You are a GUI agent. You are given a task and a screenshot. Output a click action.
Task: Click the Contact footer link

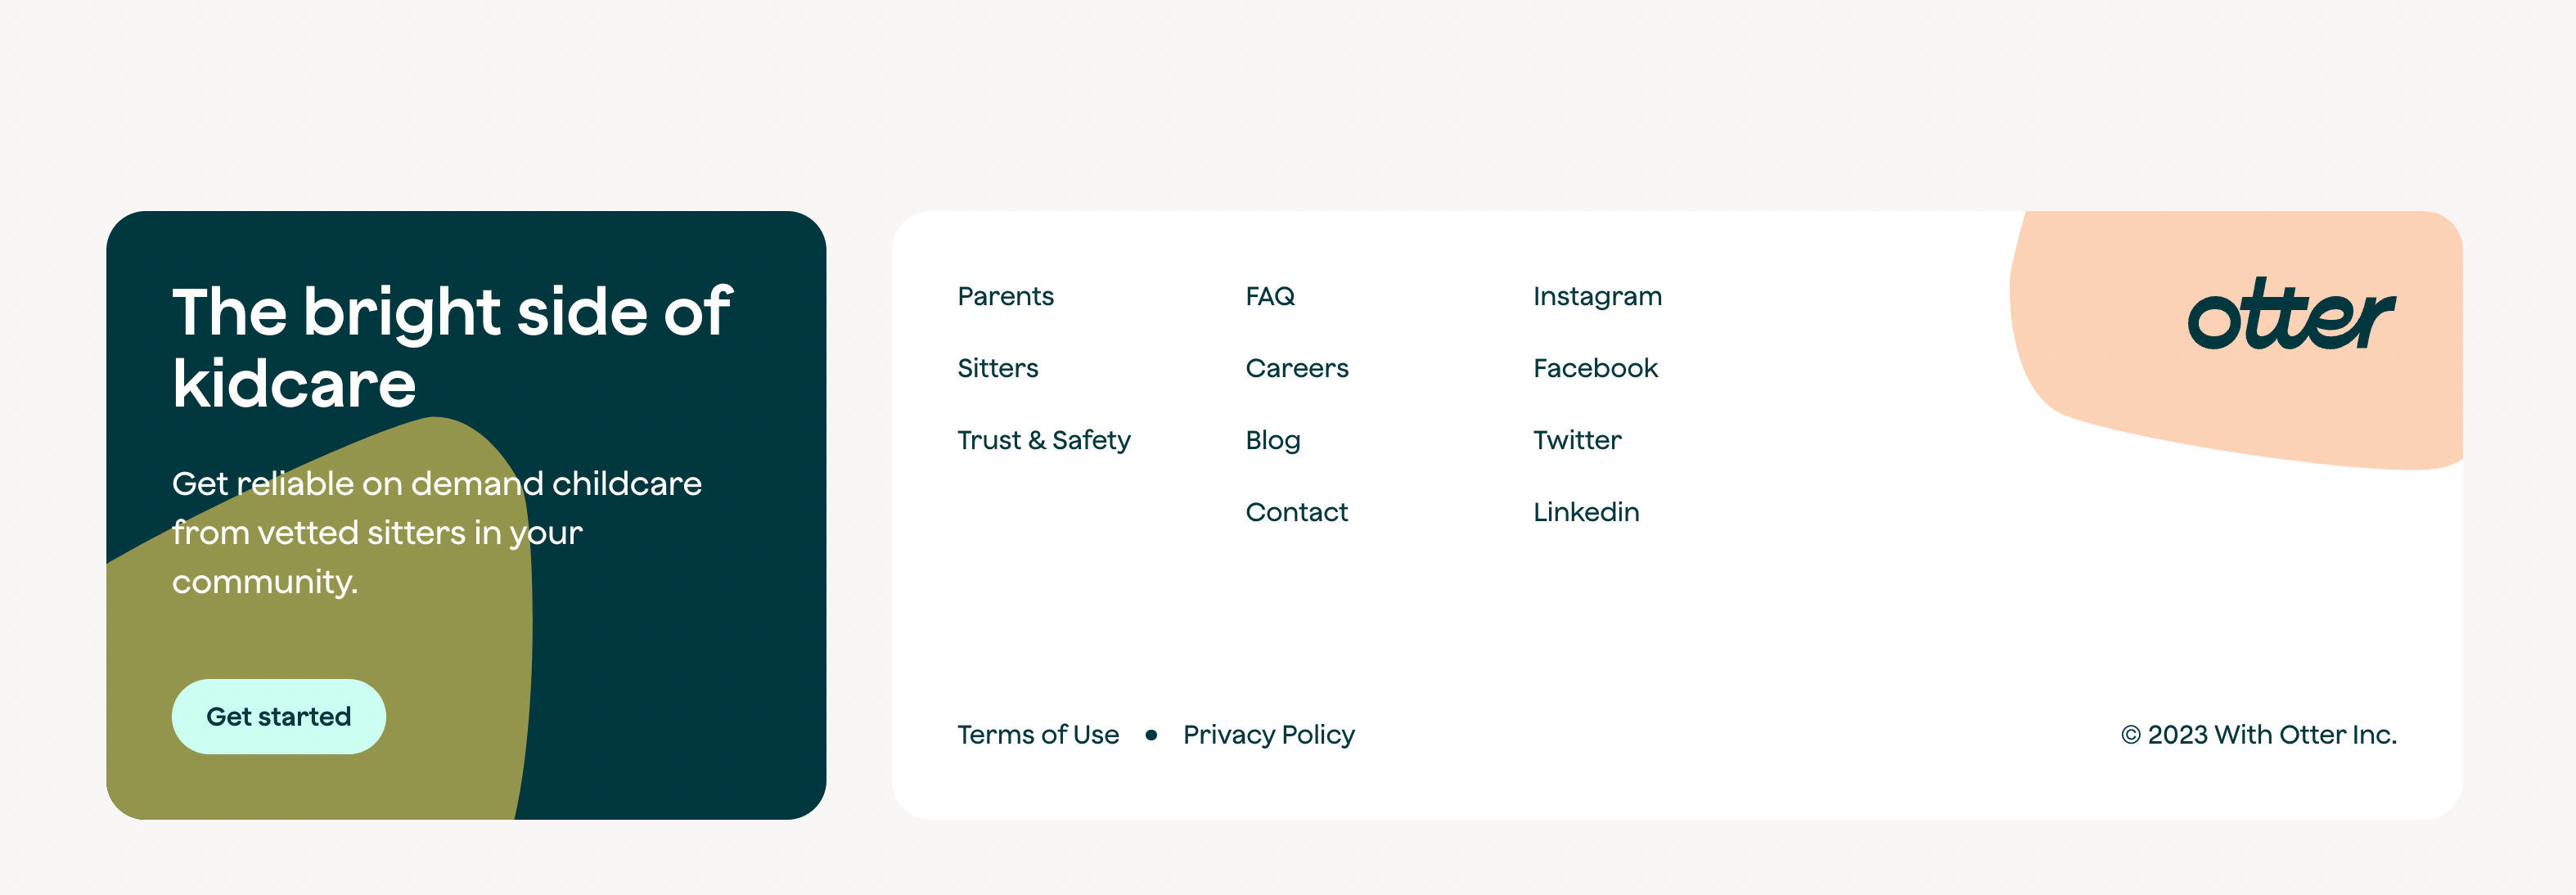pyautogui.click(x=1296, y=512)
